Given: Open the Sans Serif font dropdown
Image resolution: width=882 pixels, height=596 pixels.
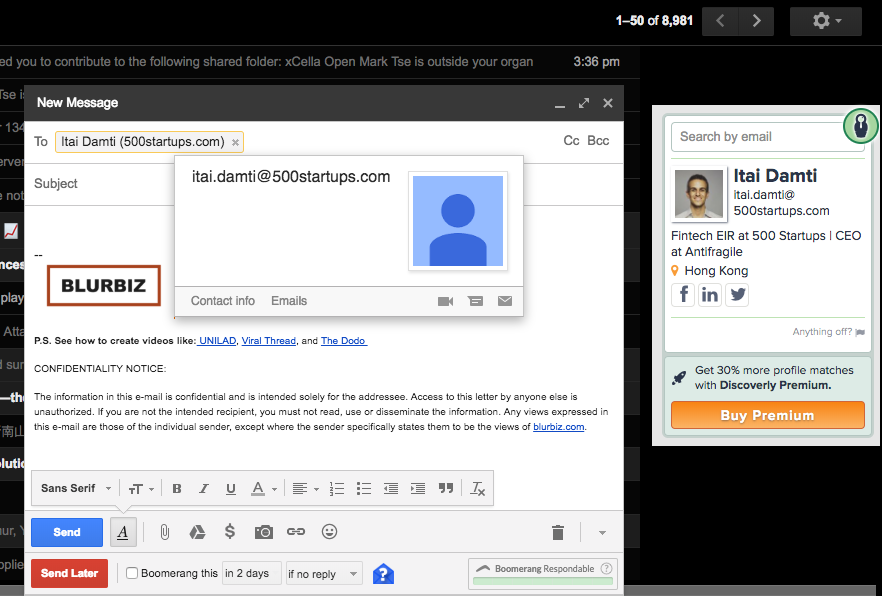Looking at the screenshot, I should pyautogui.click(x=76, y=489).
